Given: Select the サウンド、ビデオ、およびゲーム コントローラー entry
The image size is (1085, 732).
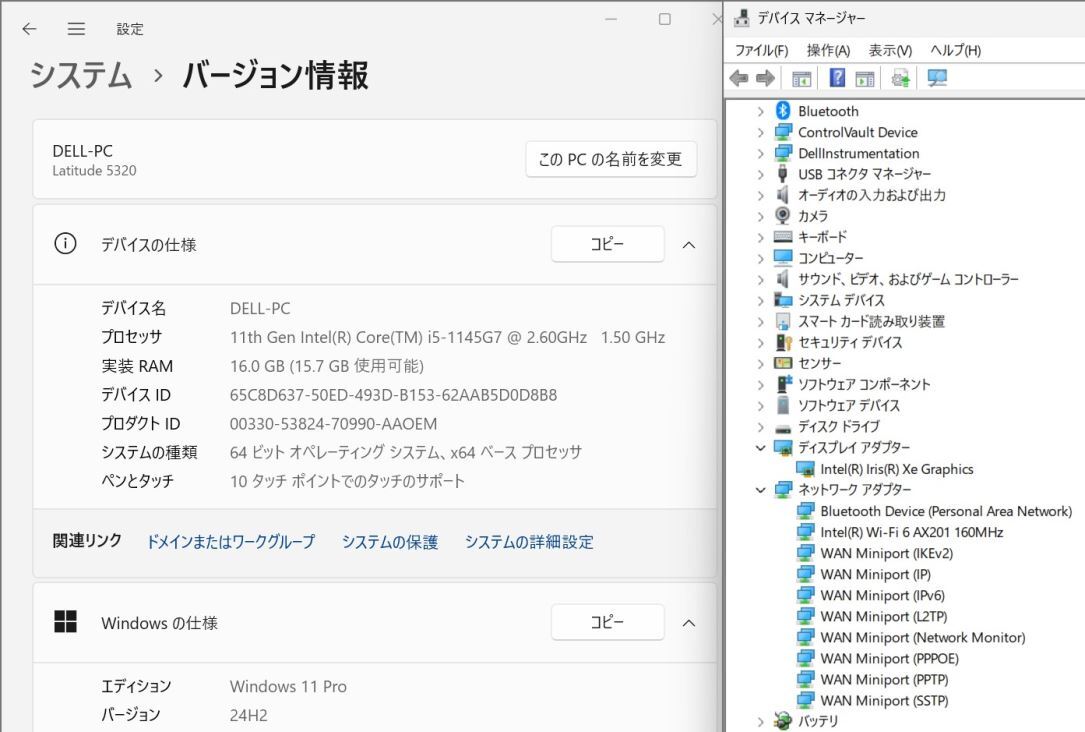Looking at the screenshot, I should point(908,279).
